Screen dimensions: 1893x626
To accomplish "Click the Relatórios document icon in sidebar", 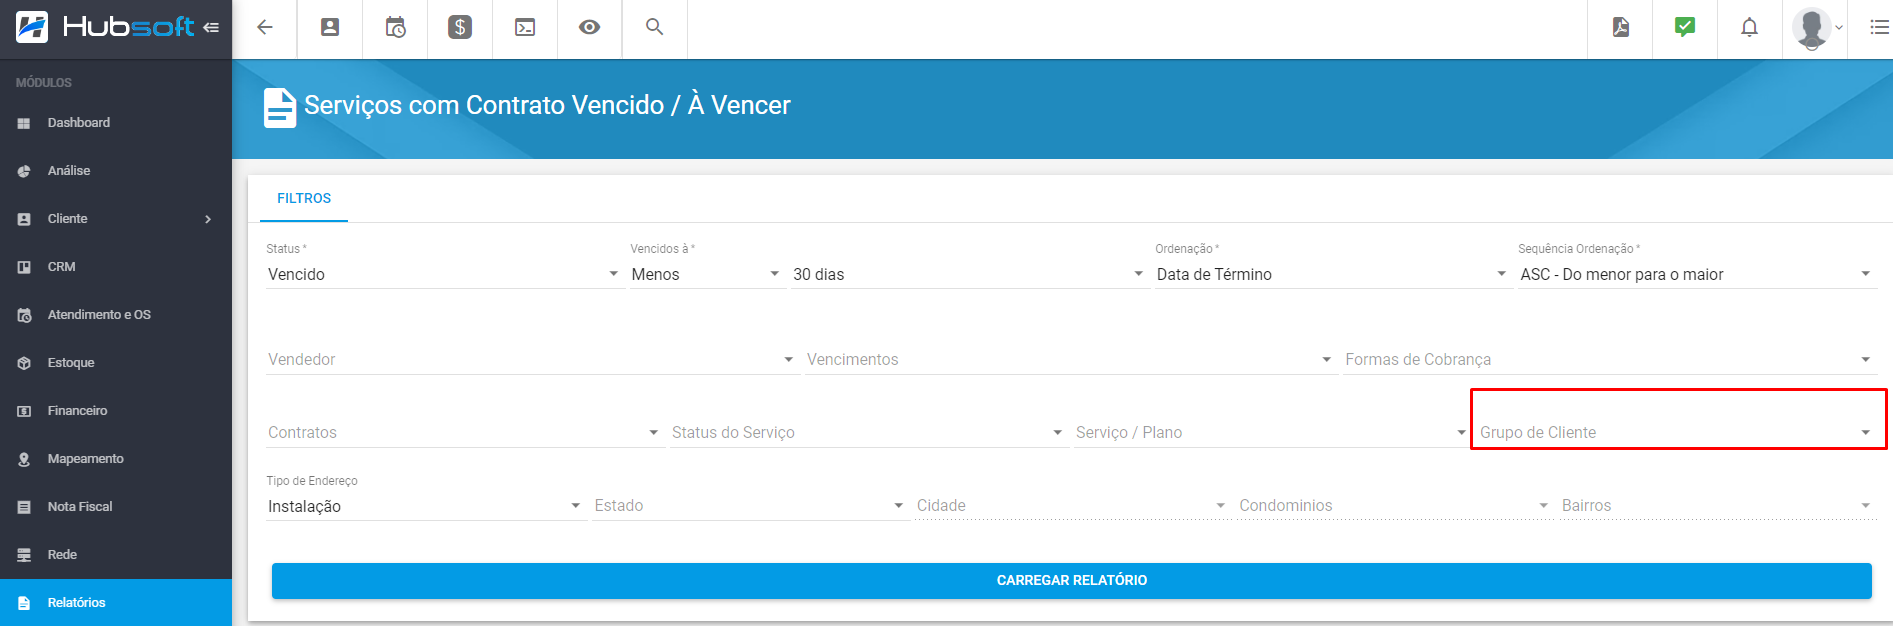I will pyautogui.click(x=24, y=603).
